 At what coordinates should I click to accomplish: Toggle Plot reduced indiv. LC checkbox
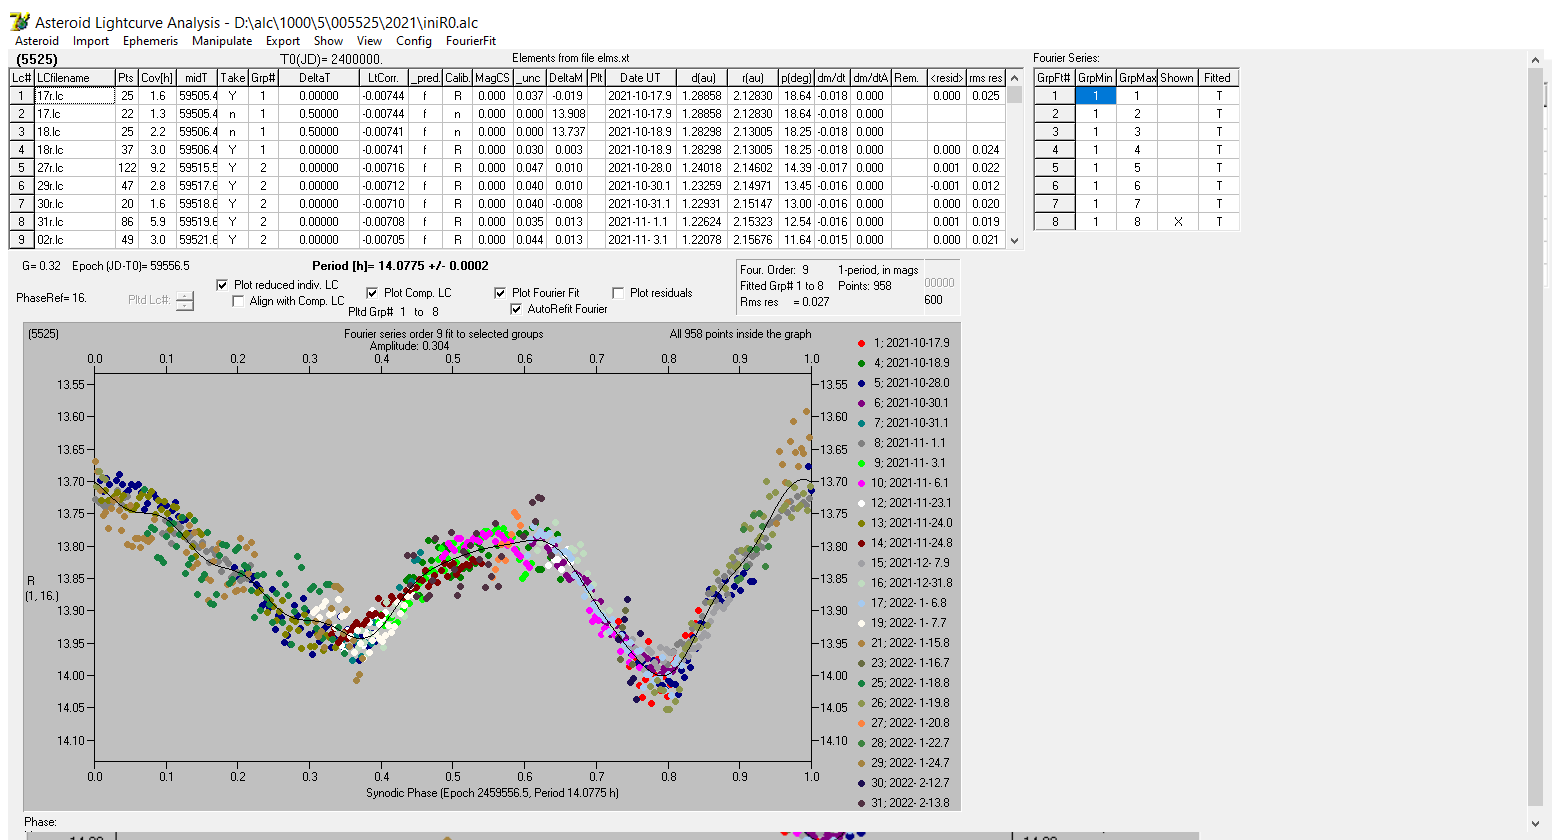pos(223,285)
